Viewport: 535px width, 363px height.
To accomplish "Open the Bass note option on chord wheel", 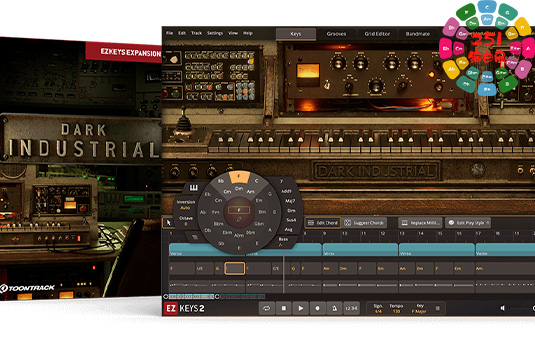I will pos(283,242).
